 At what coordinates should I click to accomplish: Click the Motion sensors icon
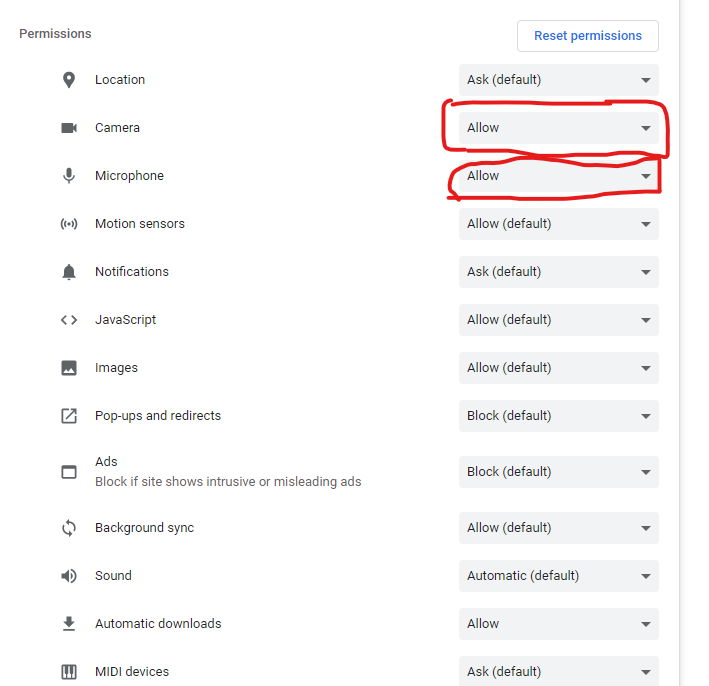(x=69, y=224)
